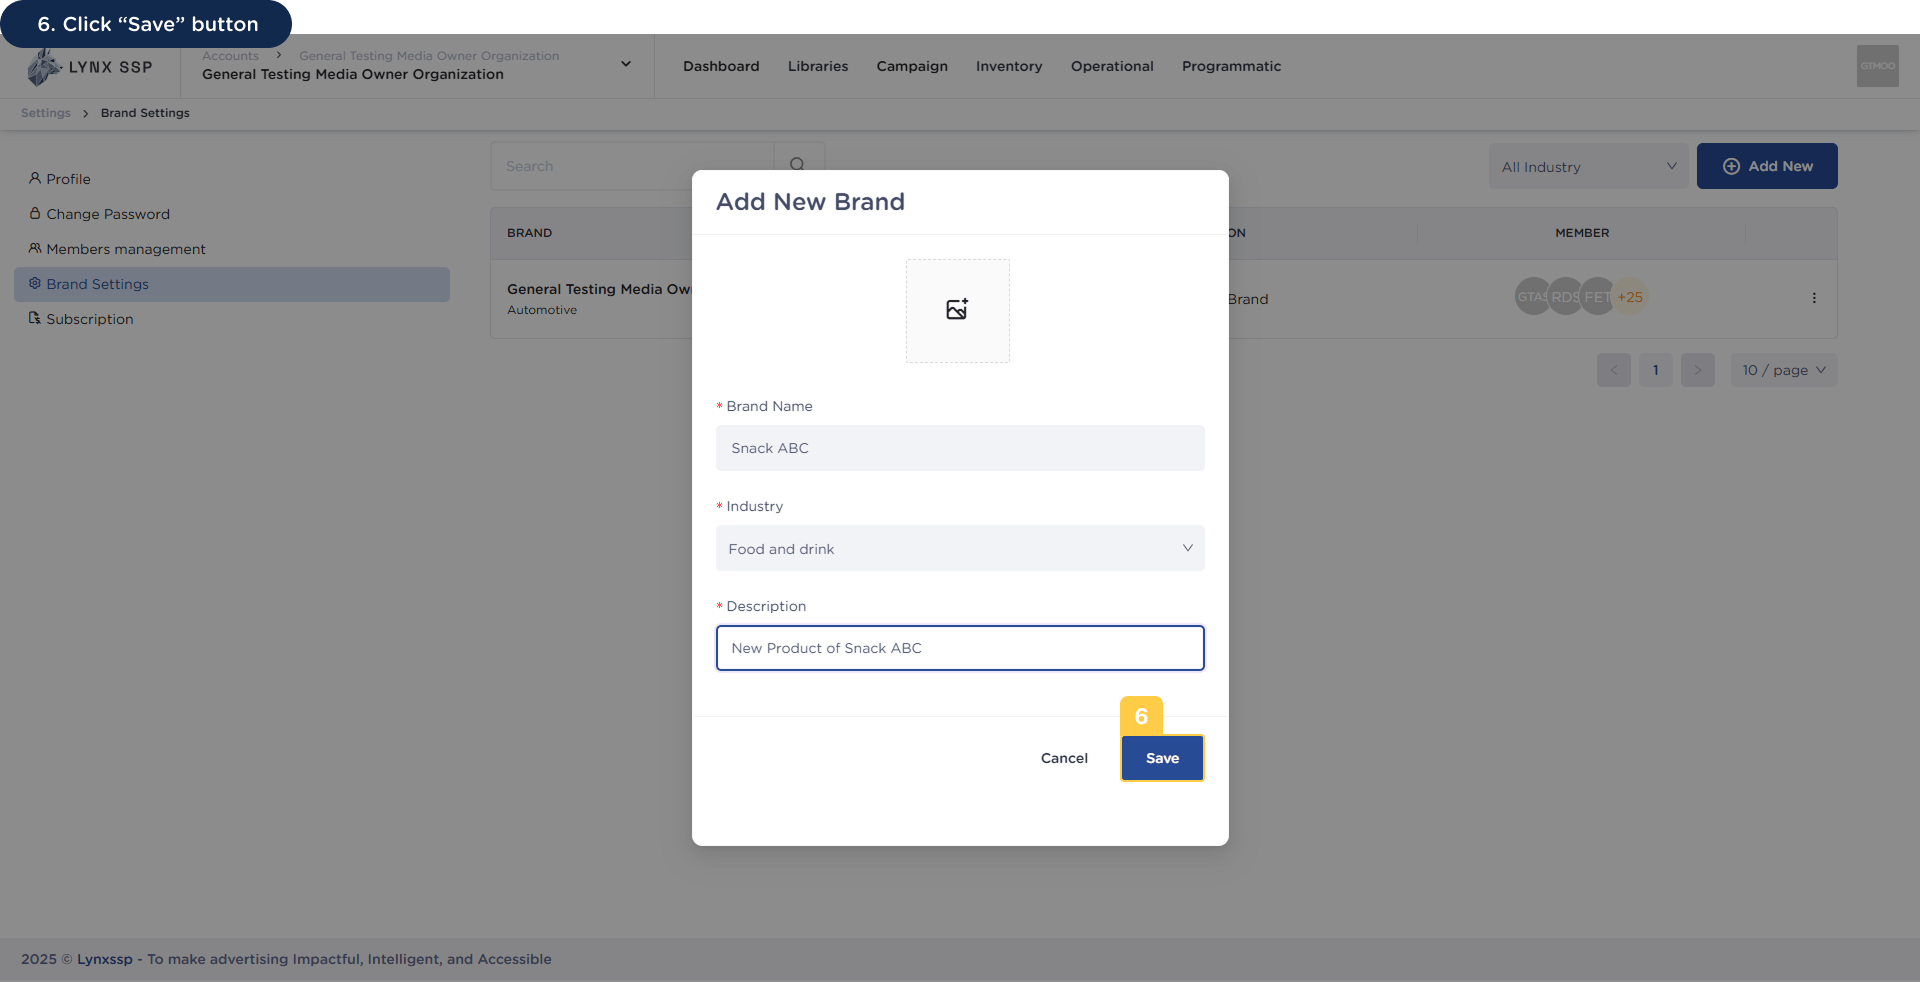Expand the organization switcher chevron
The width and height of the screenshot is (1920, 982).
pos(626,64)
